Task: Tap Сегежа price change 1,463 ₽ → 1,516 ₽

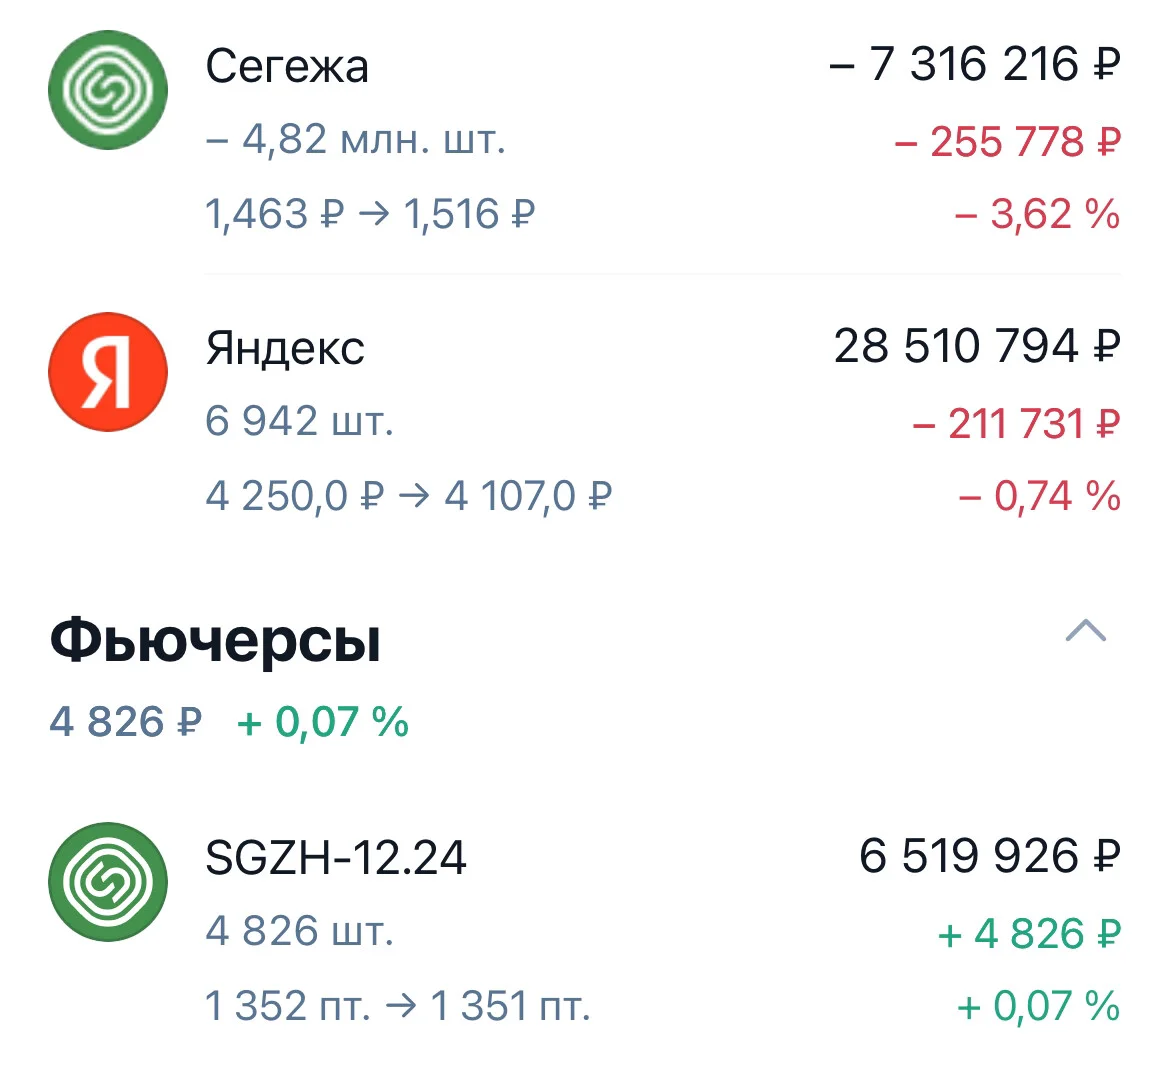Action: pyautogui.click(x=370, y=215)
